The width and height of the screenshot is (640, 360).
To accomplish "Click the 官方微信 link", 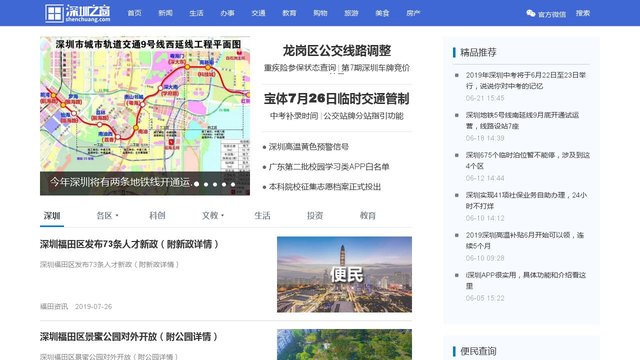I will (x=552, y=14).
